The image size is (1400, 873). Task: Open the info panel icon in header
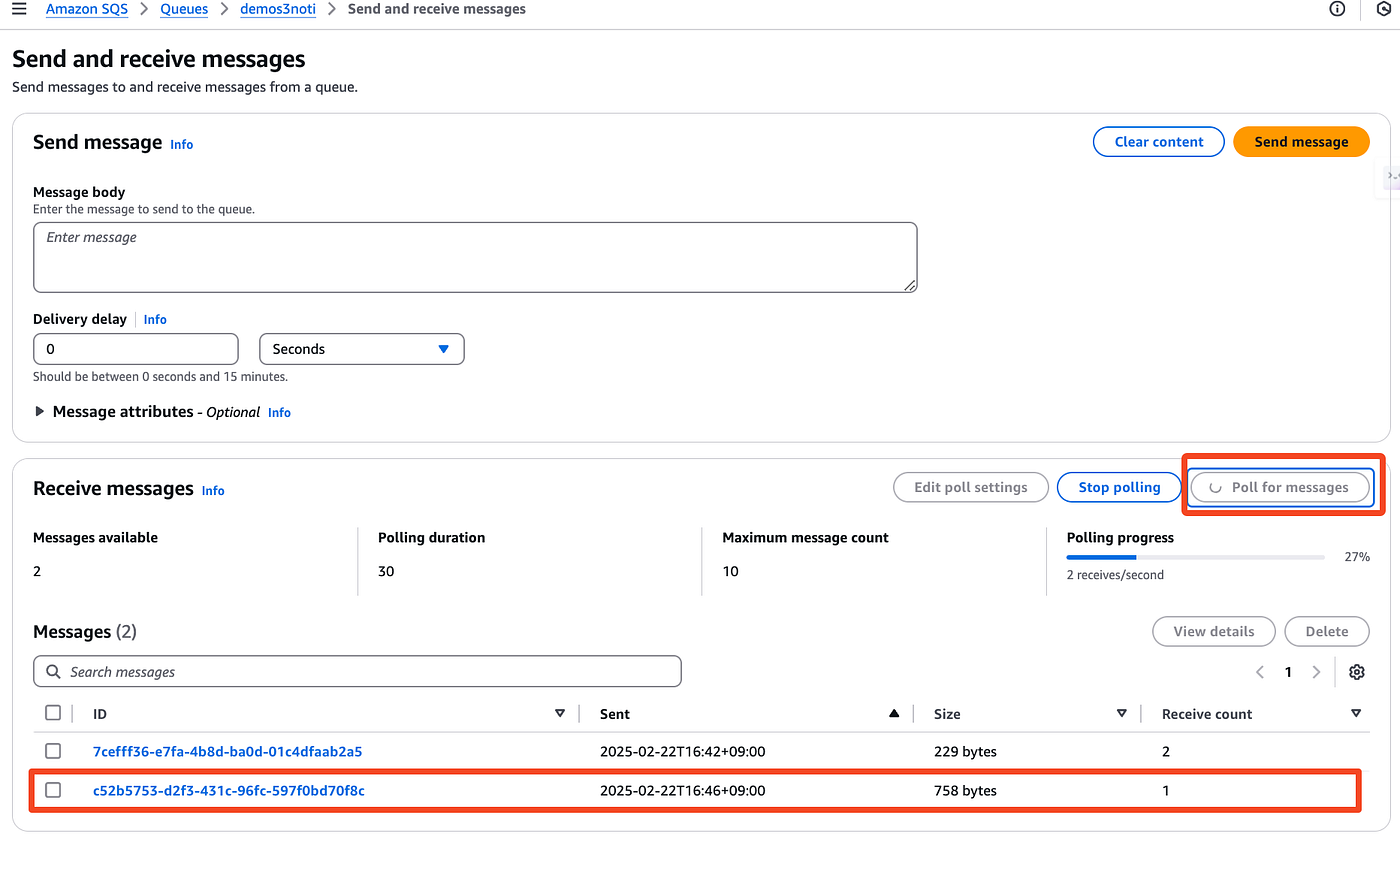[1337, 9]
